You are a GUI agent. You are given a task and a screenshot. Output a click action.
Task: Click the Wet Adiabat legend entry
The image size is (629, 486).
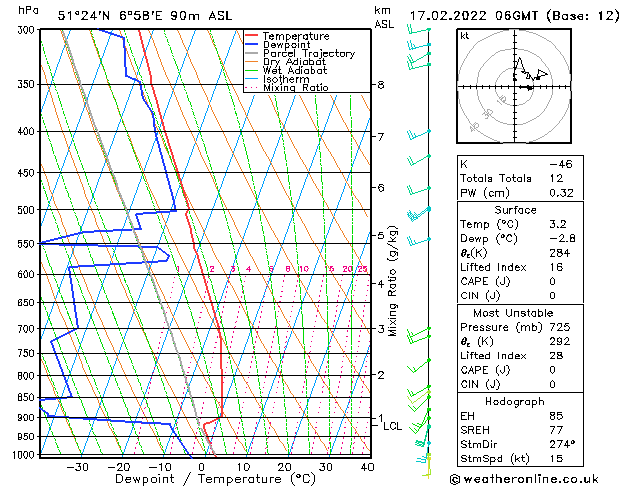tap(295, 70)
